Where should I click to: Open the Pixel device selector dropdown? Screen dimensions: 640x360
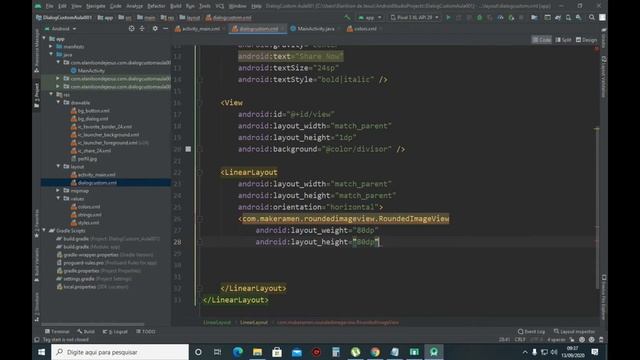[x=414, y=18]
